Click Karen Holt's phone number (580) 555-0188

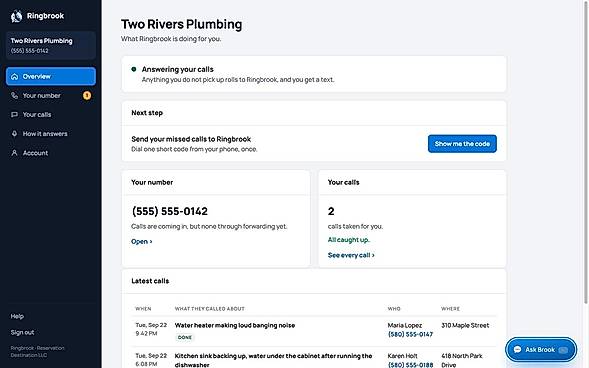[410, 365]
